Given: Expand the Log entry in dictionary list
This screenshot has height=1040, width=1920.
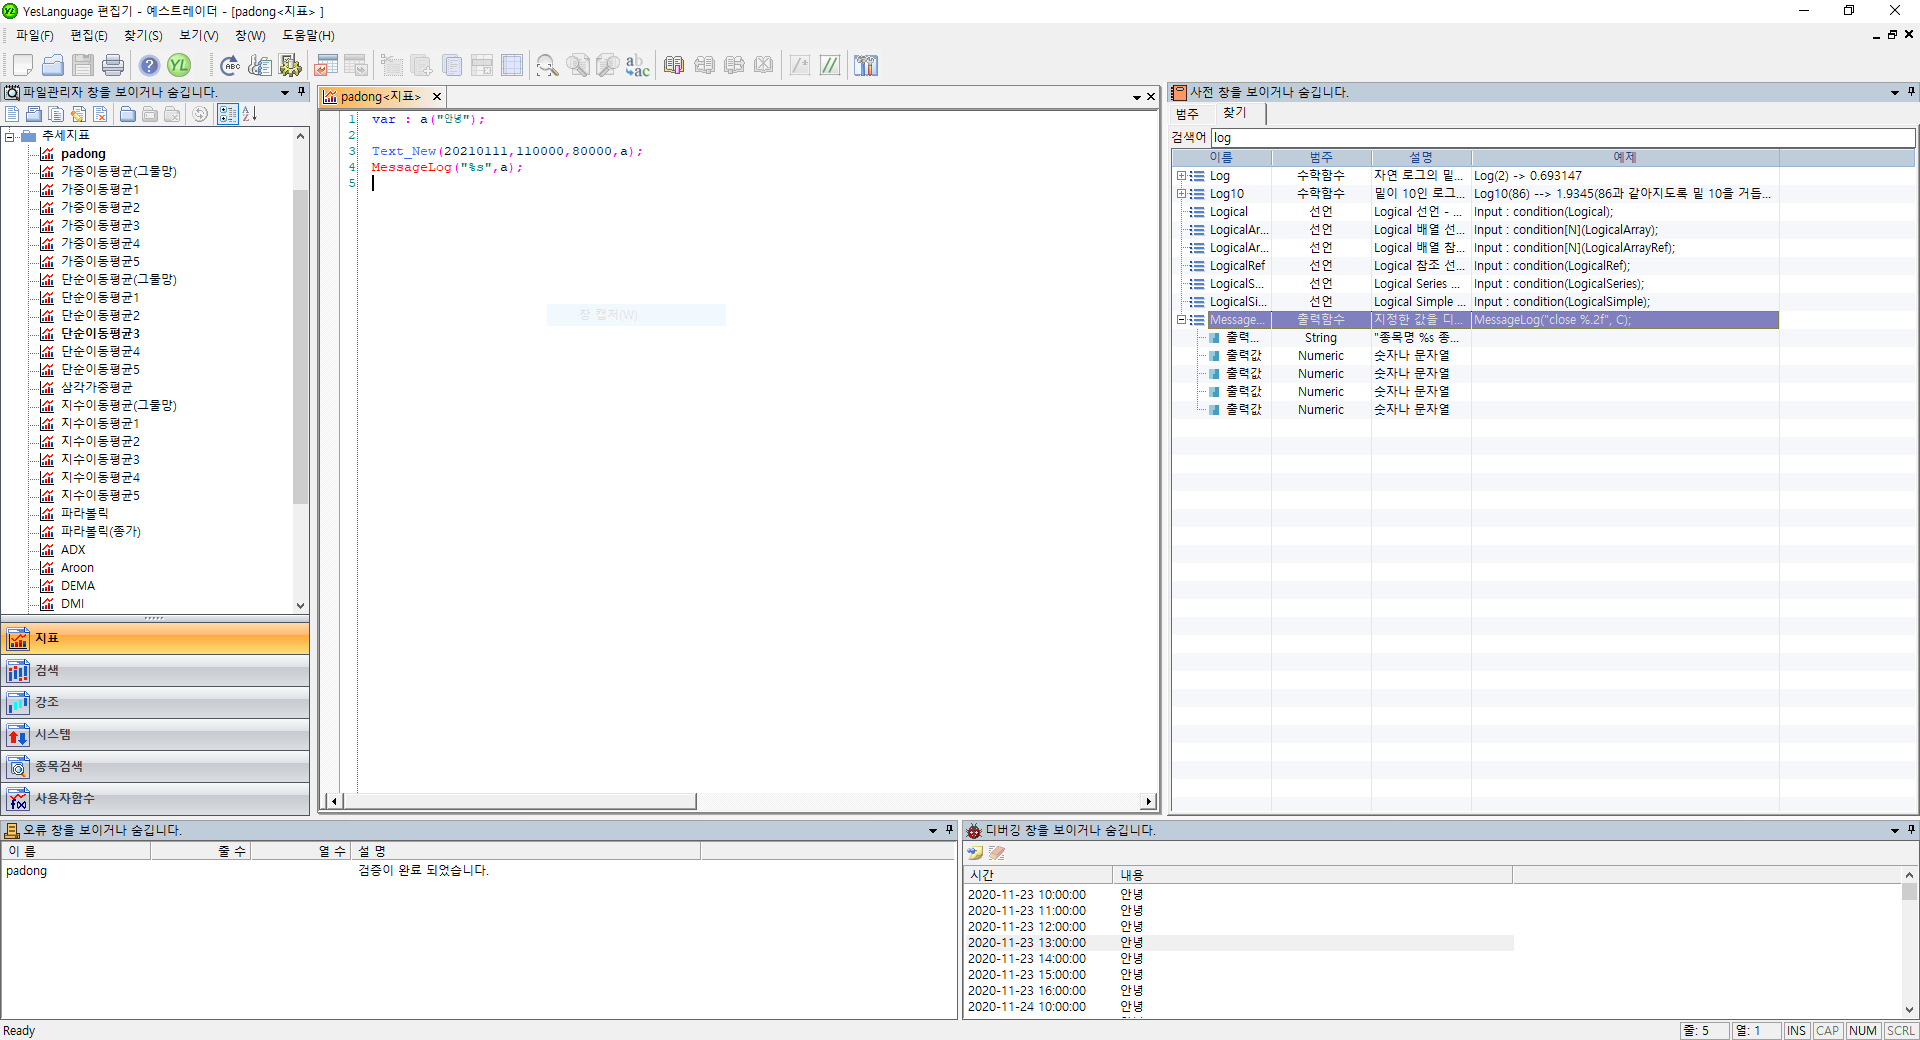Looking at the screenshot, I should [x=1181, y=176].
